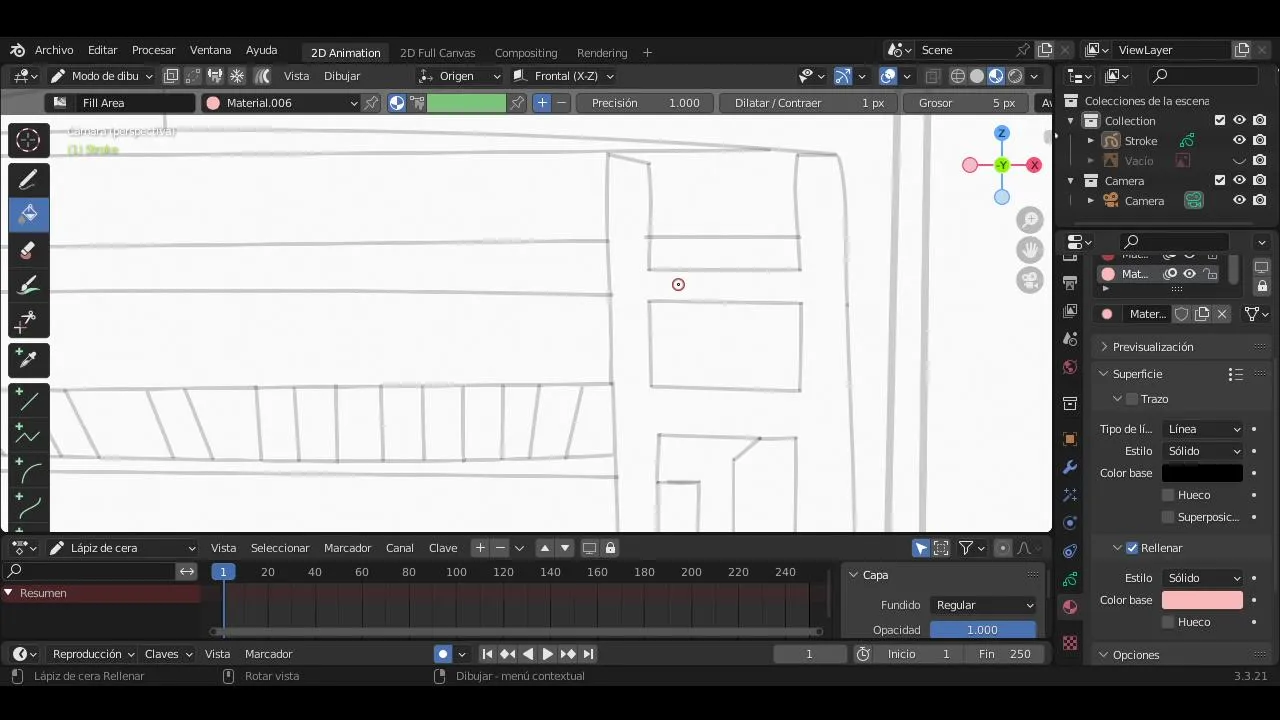
Task: Click the Reproducción playback button
Action: [93, 654]
